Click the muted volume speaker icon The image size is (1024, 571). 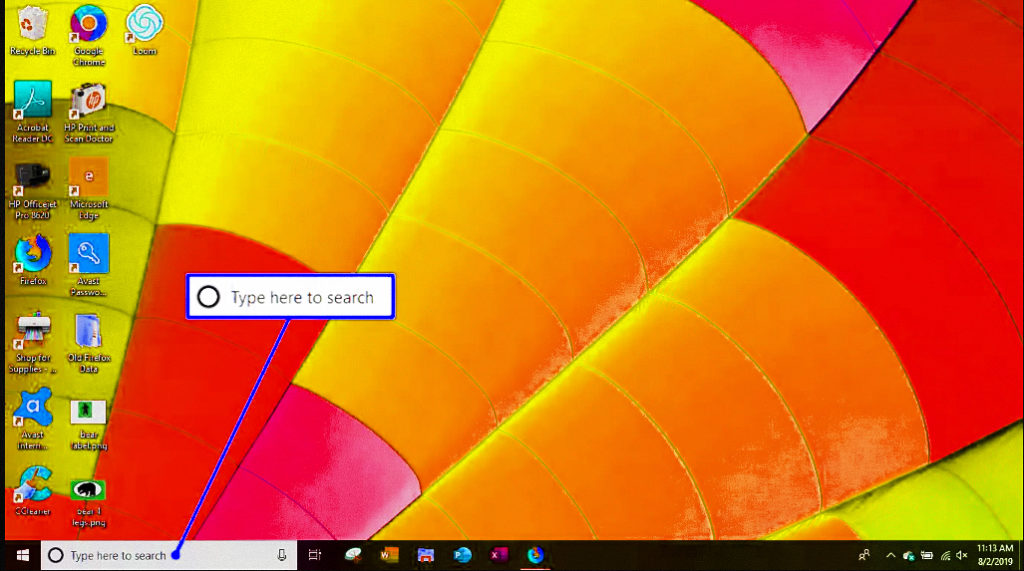click(961, 555)
